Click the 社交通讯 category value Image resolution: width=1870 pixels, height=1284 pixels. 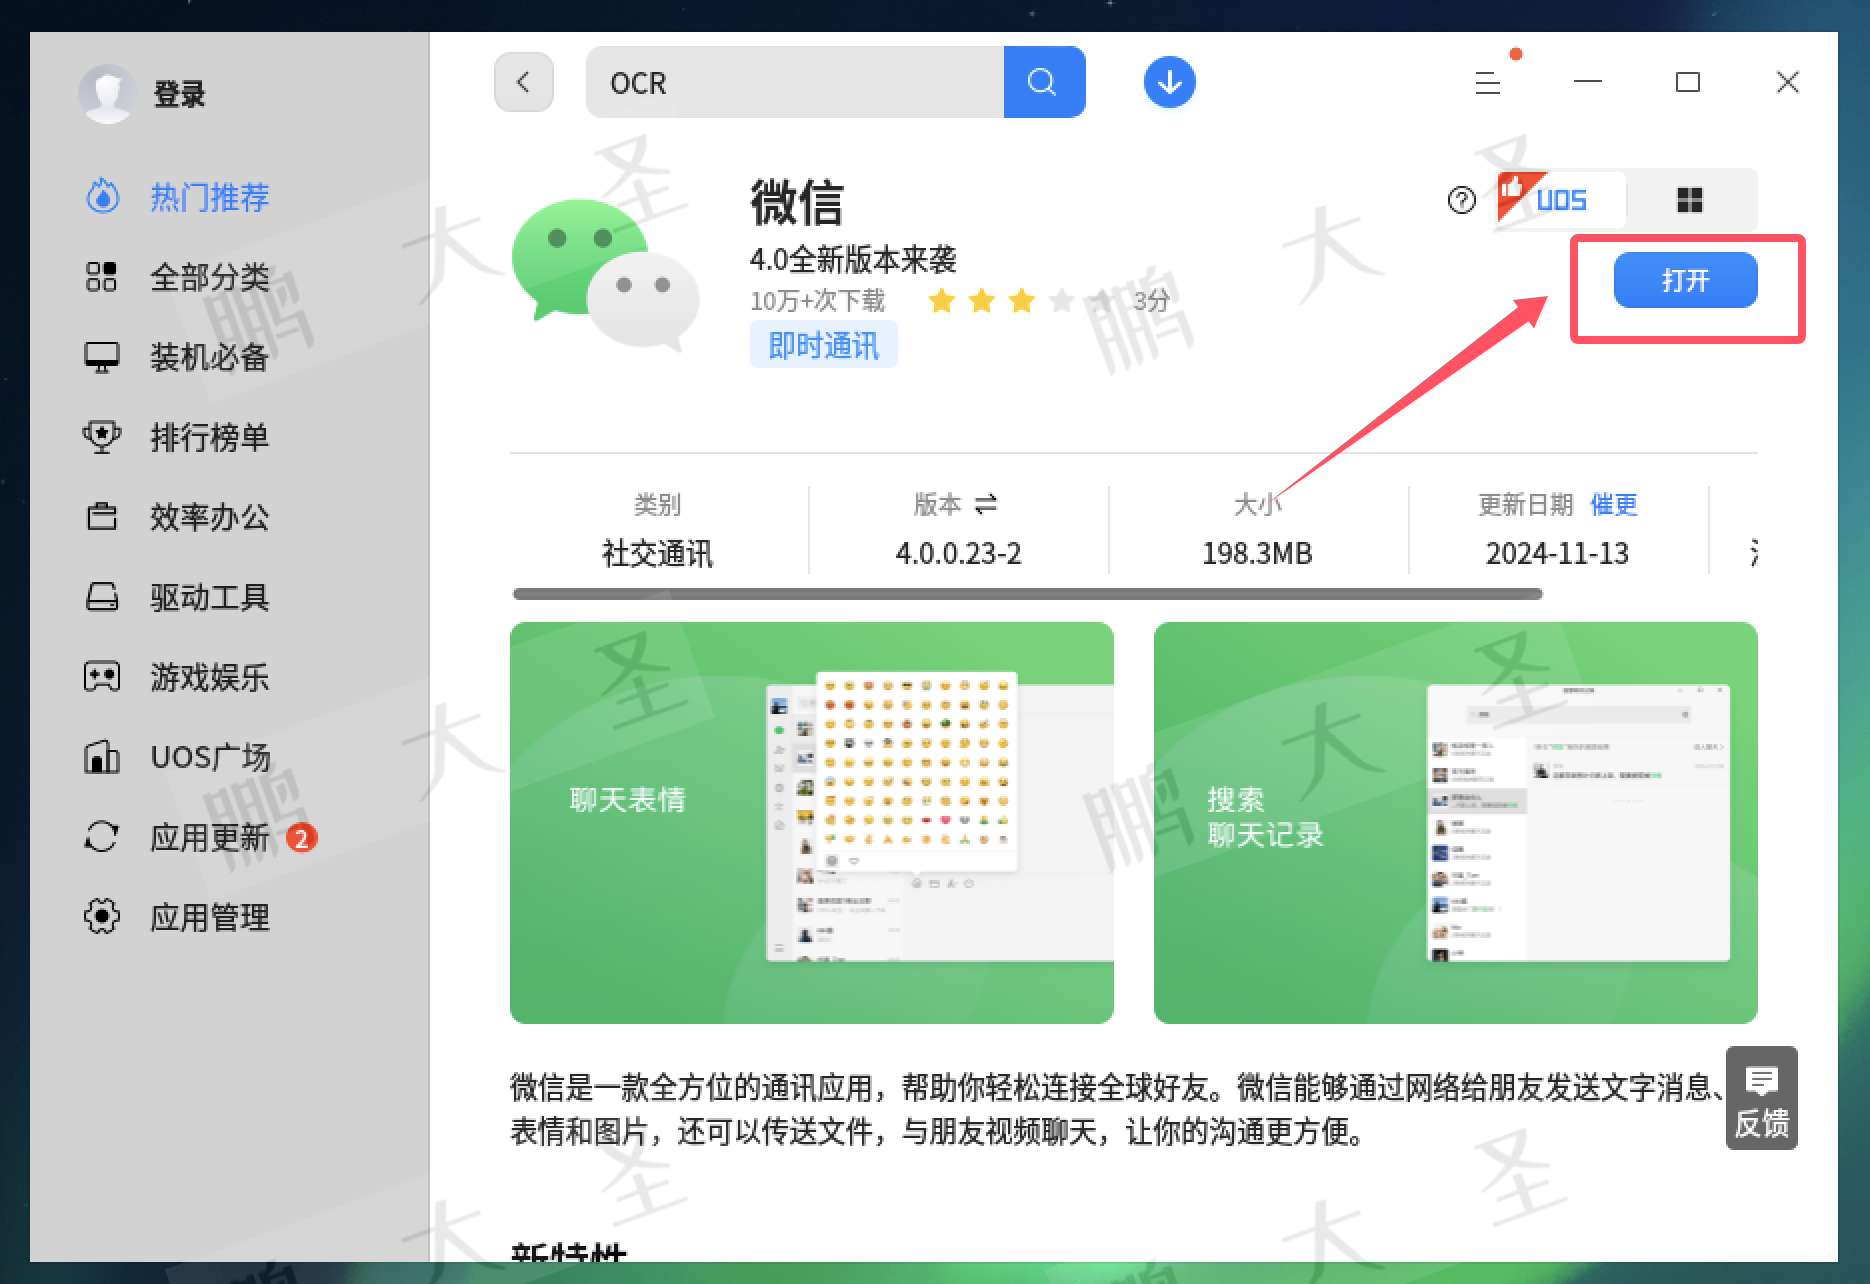657,553
